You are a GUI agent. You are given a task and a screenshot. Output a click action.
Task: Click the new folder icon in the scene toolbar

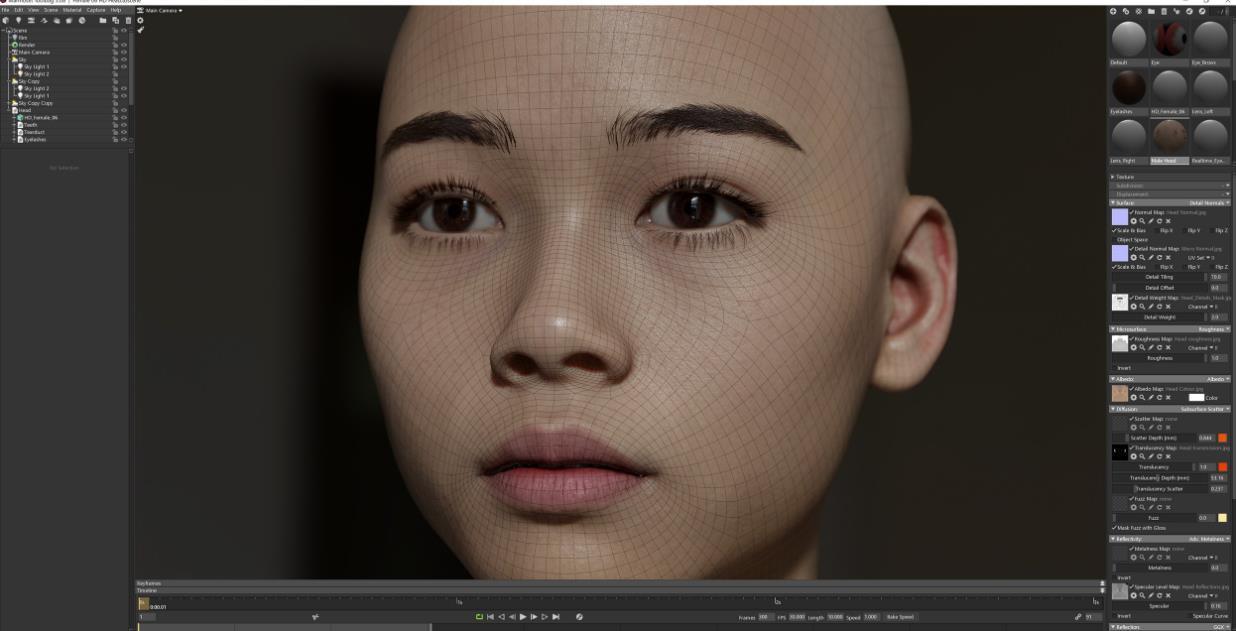pos(102,20)
